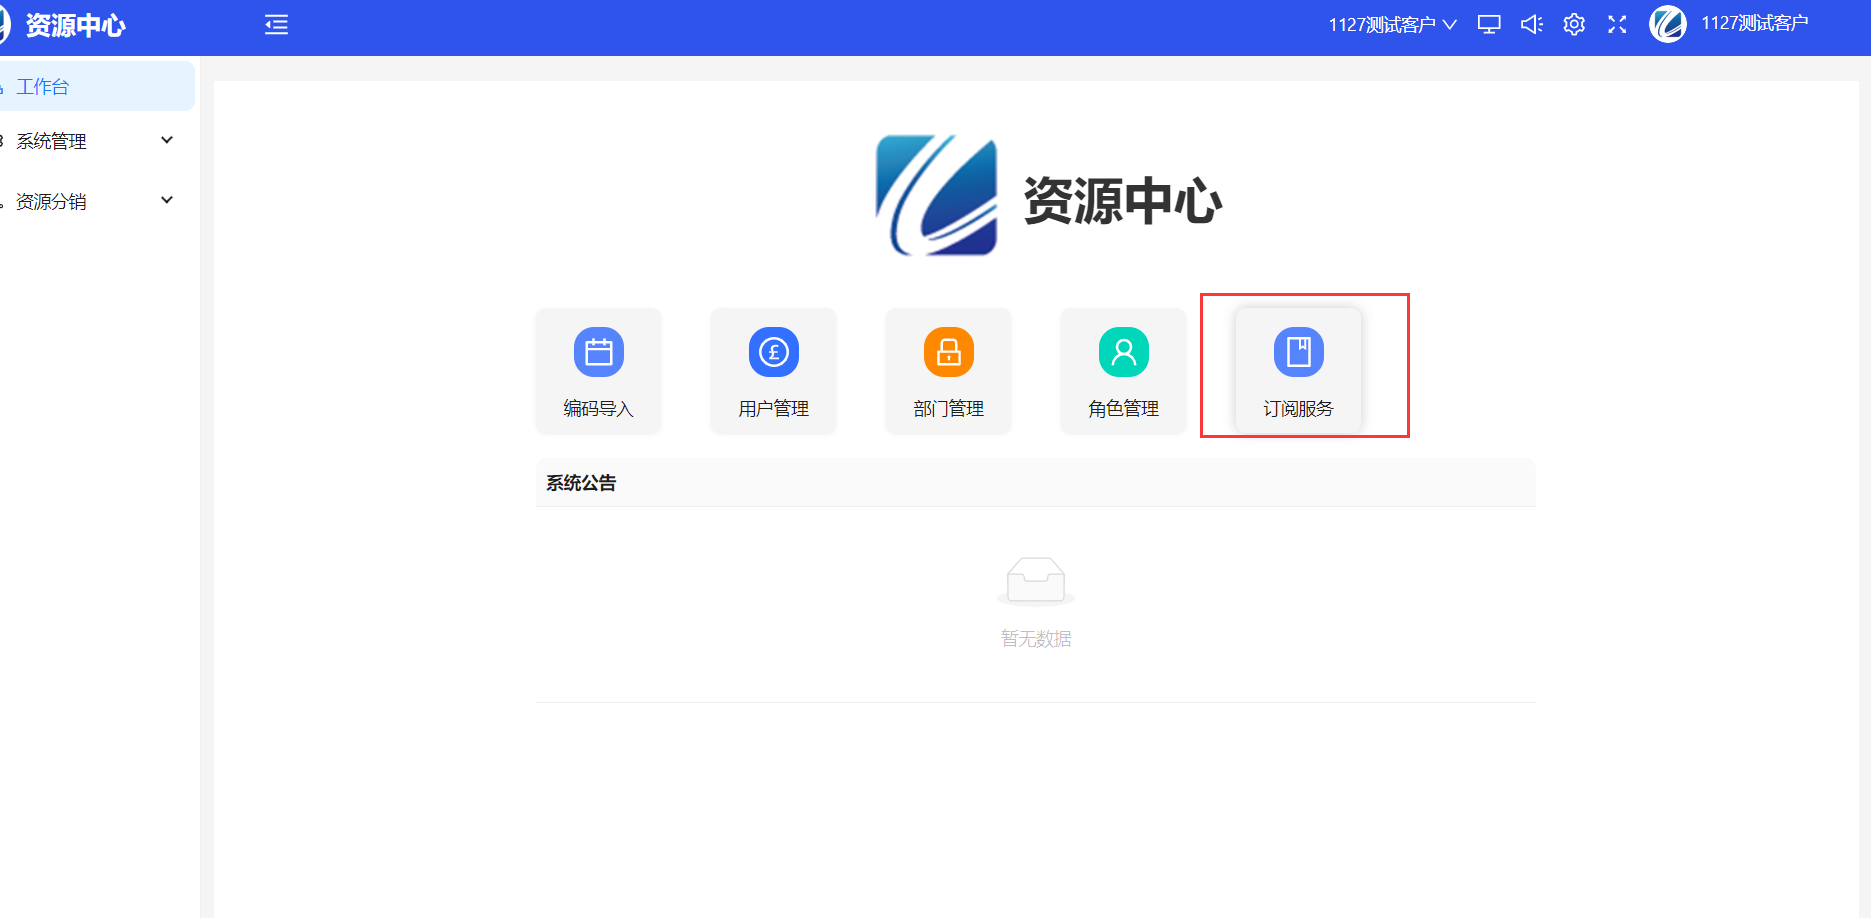The width and height of the screenshot is (1871, 918).
Task: Expand the 资源分销 menu chevron
Action: tap(167, 200)
